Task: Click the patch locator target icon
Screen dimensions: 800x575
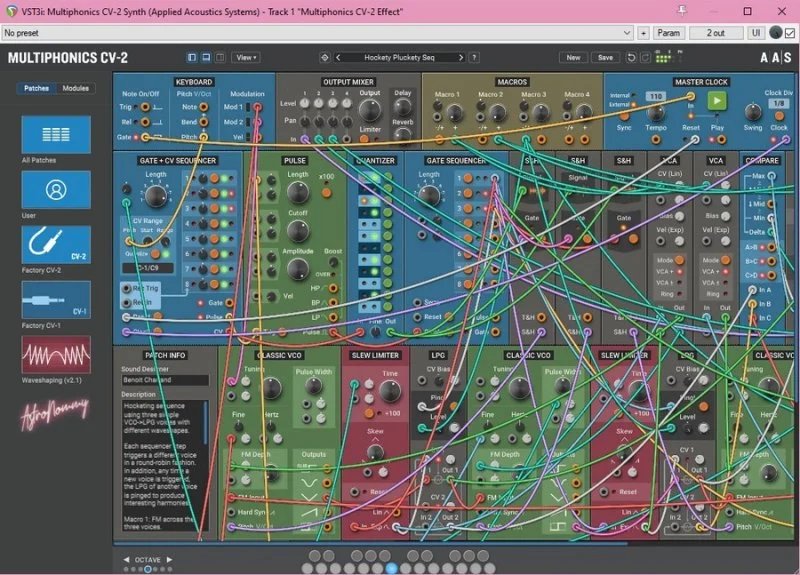Action: [x=324, y=58]
